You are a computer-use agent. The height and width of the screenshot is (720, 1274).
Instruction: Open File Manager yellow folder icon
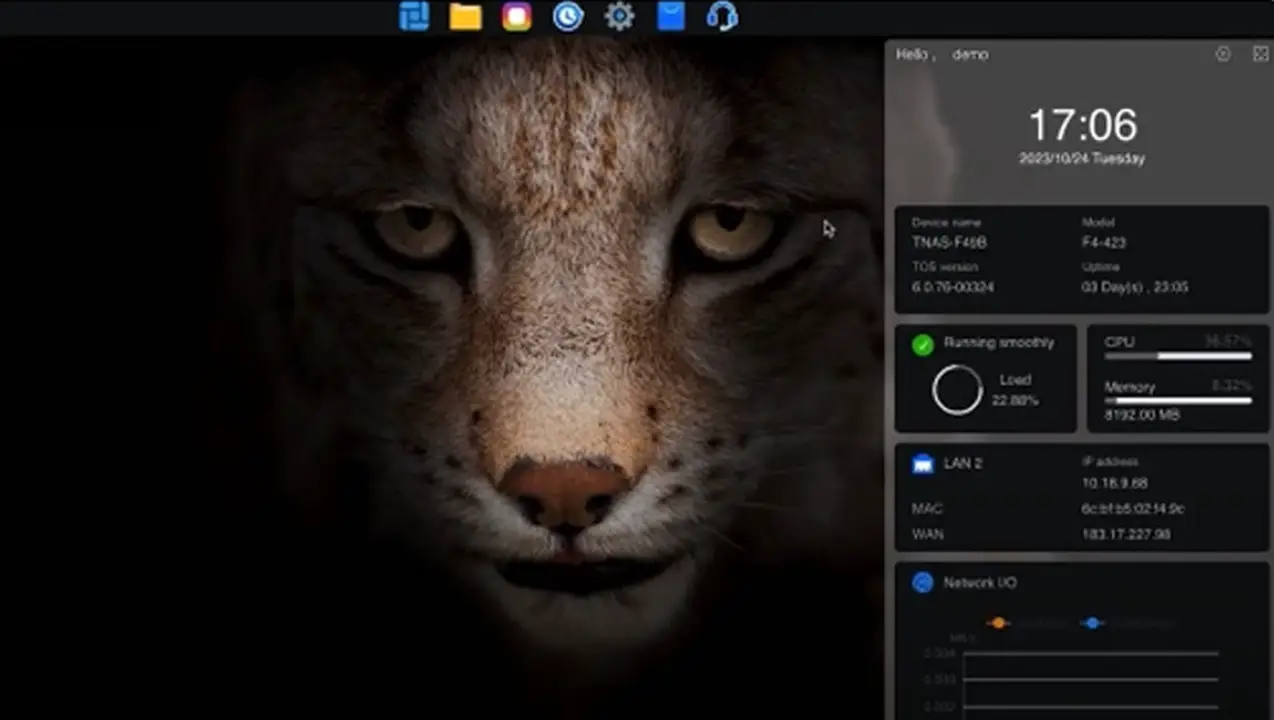[x=465, y=16]
